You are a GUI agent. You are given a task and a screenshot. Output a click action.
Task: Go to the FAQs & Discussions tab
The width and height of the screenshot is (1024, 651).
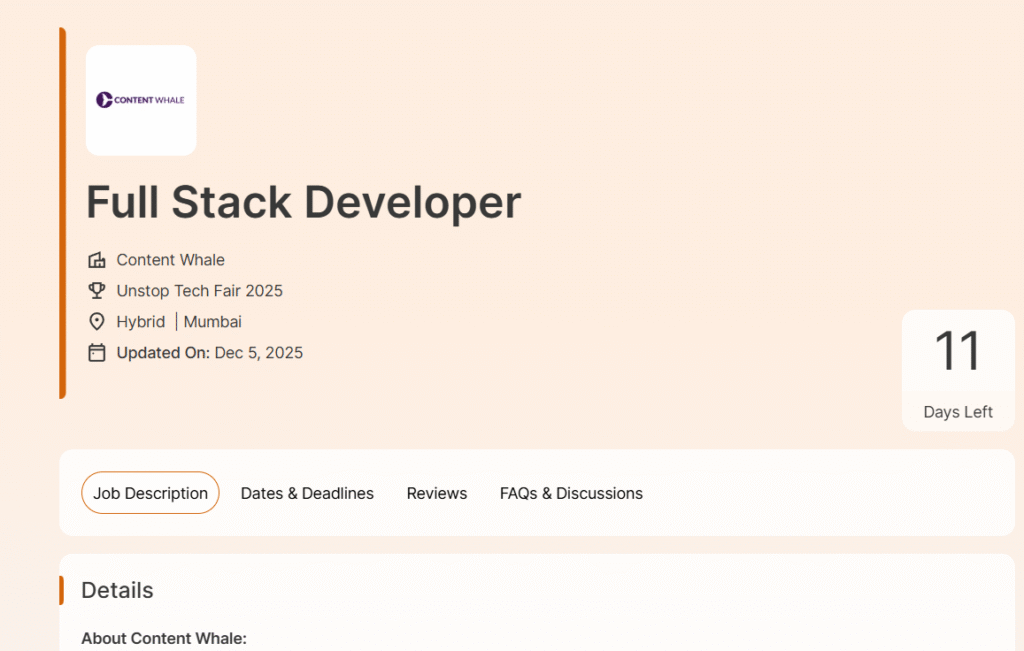click(x=571, y=493)
